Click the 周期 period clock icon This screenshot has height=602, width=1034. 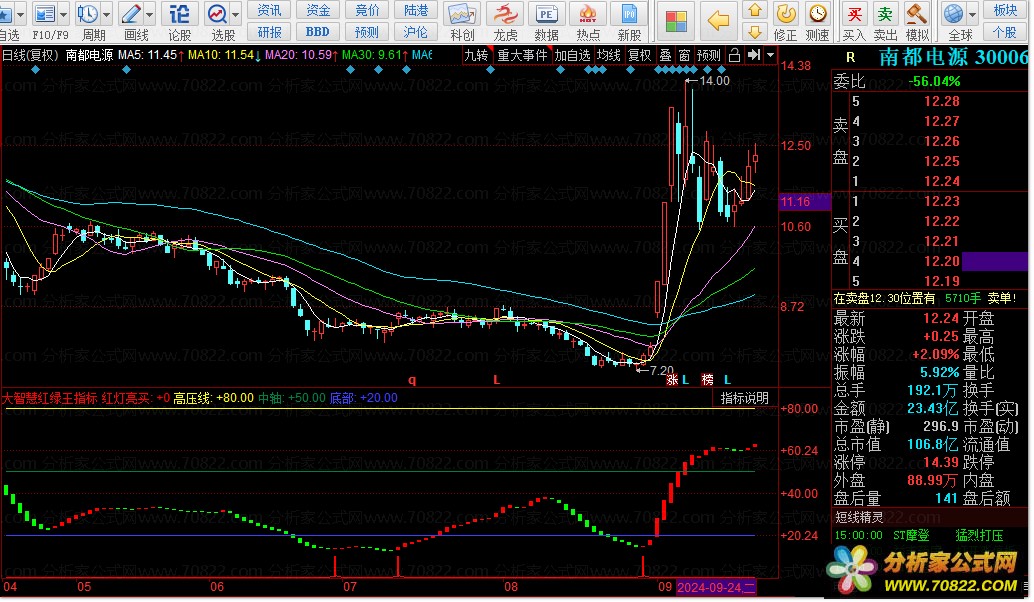pyautogui.click(x=87, y=14)
